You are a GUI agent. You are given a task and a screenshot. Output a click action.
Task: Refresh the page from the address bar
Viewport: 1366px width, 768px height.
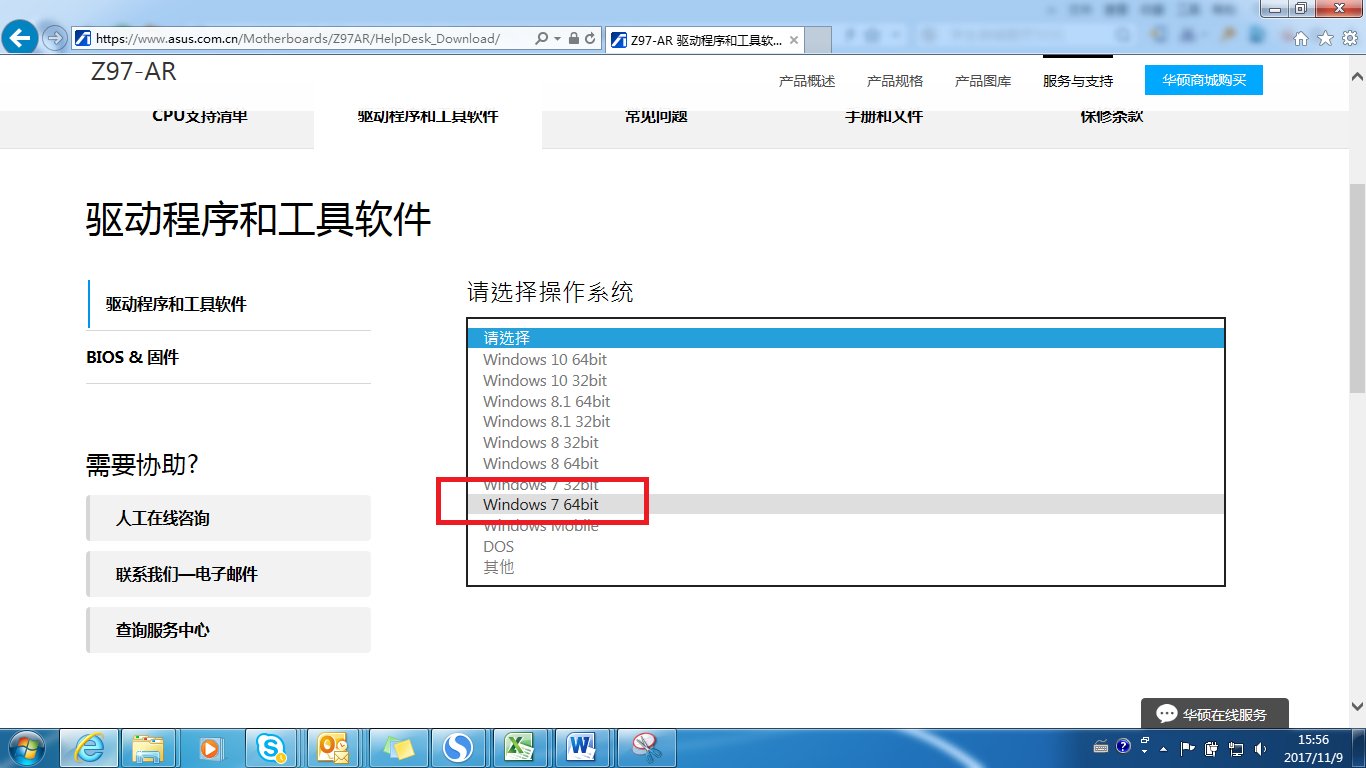[x=591, y=39]
